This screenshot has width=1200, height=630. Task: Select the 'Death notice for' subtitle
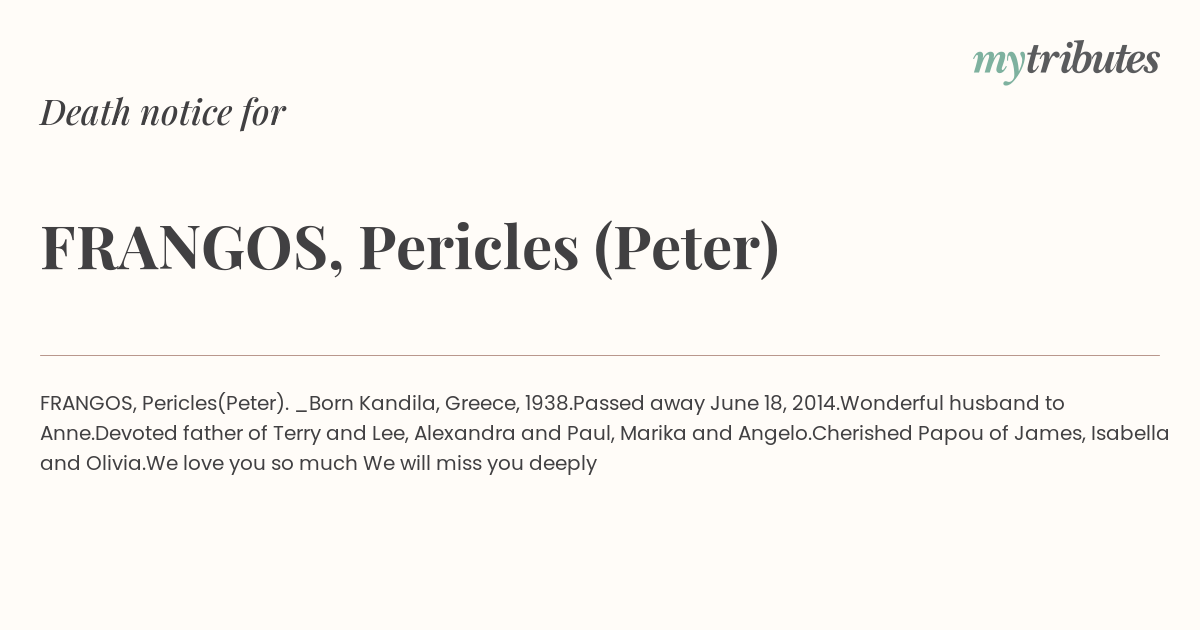(163, 112)
